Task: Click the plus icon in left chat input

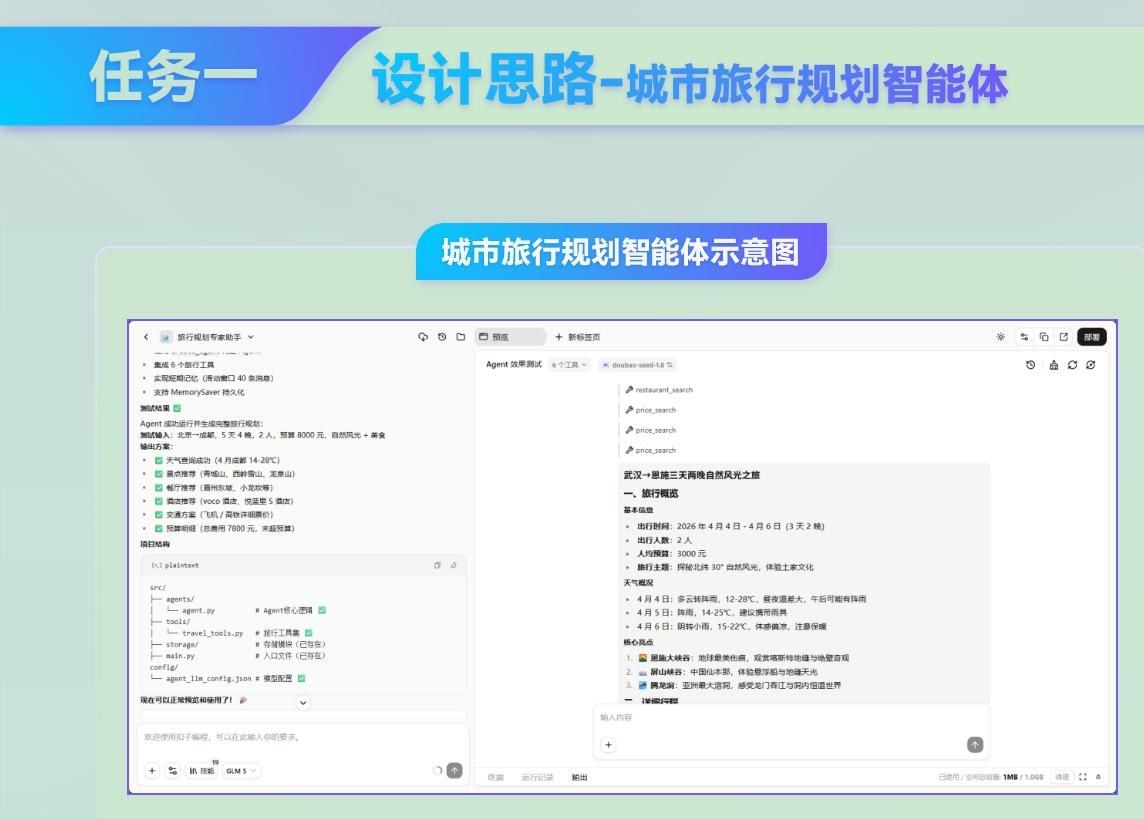Action: click(152, 771)
